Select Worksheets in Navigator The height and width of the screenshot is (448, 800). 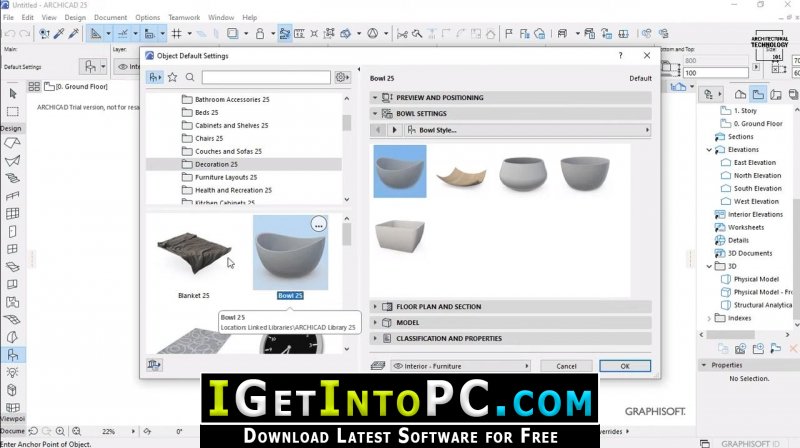(x=745, y=227)
